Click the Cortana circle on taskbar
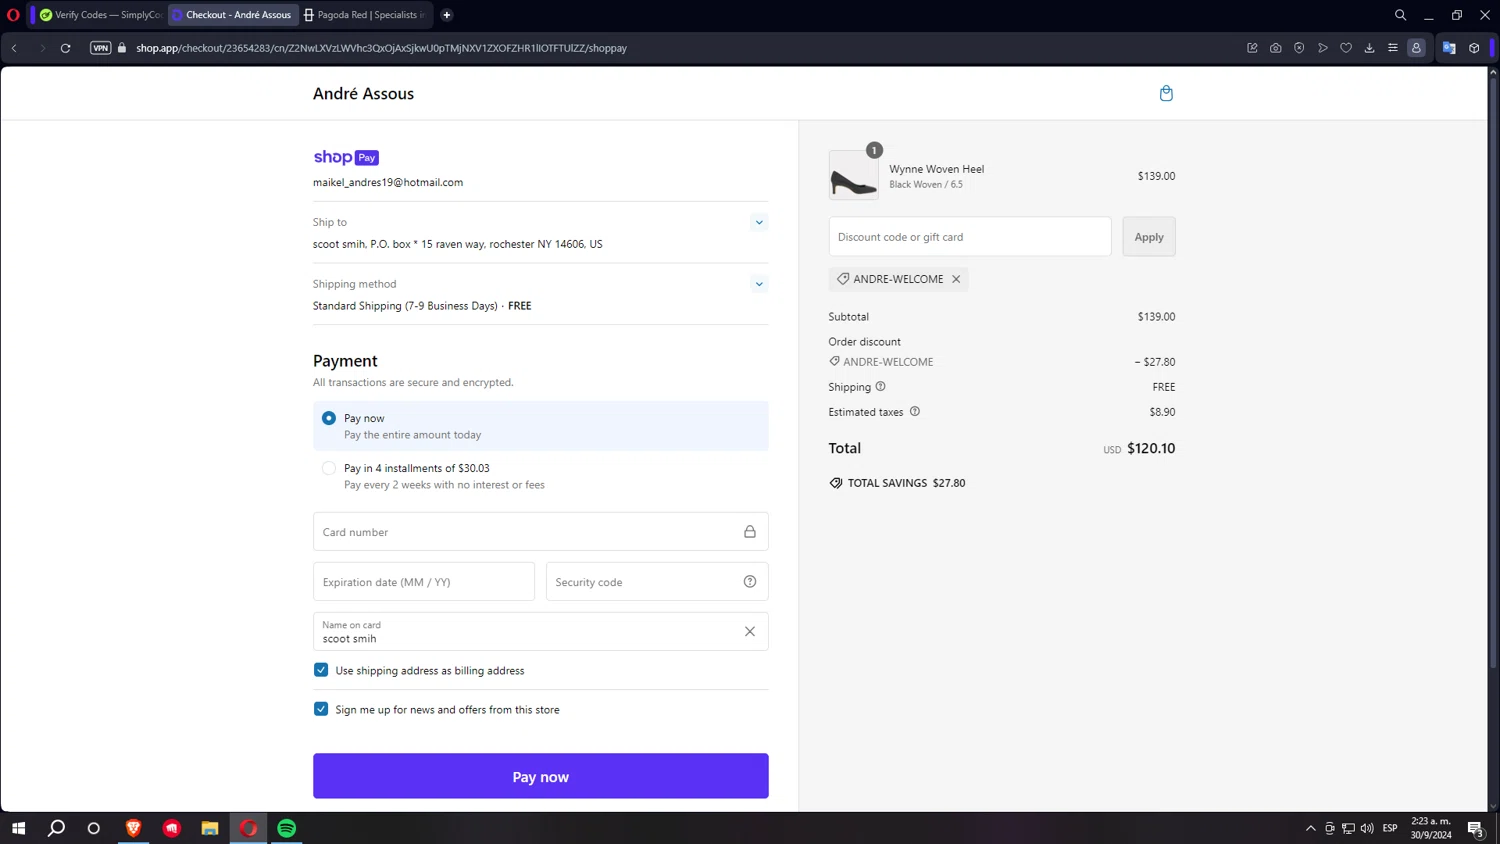The height and width of the screenshot is (844, 1500). pyautogui.click(x=94, y=828)
